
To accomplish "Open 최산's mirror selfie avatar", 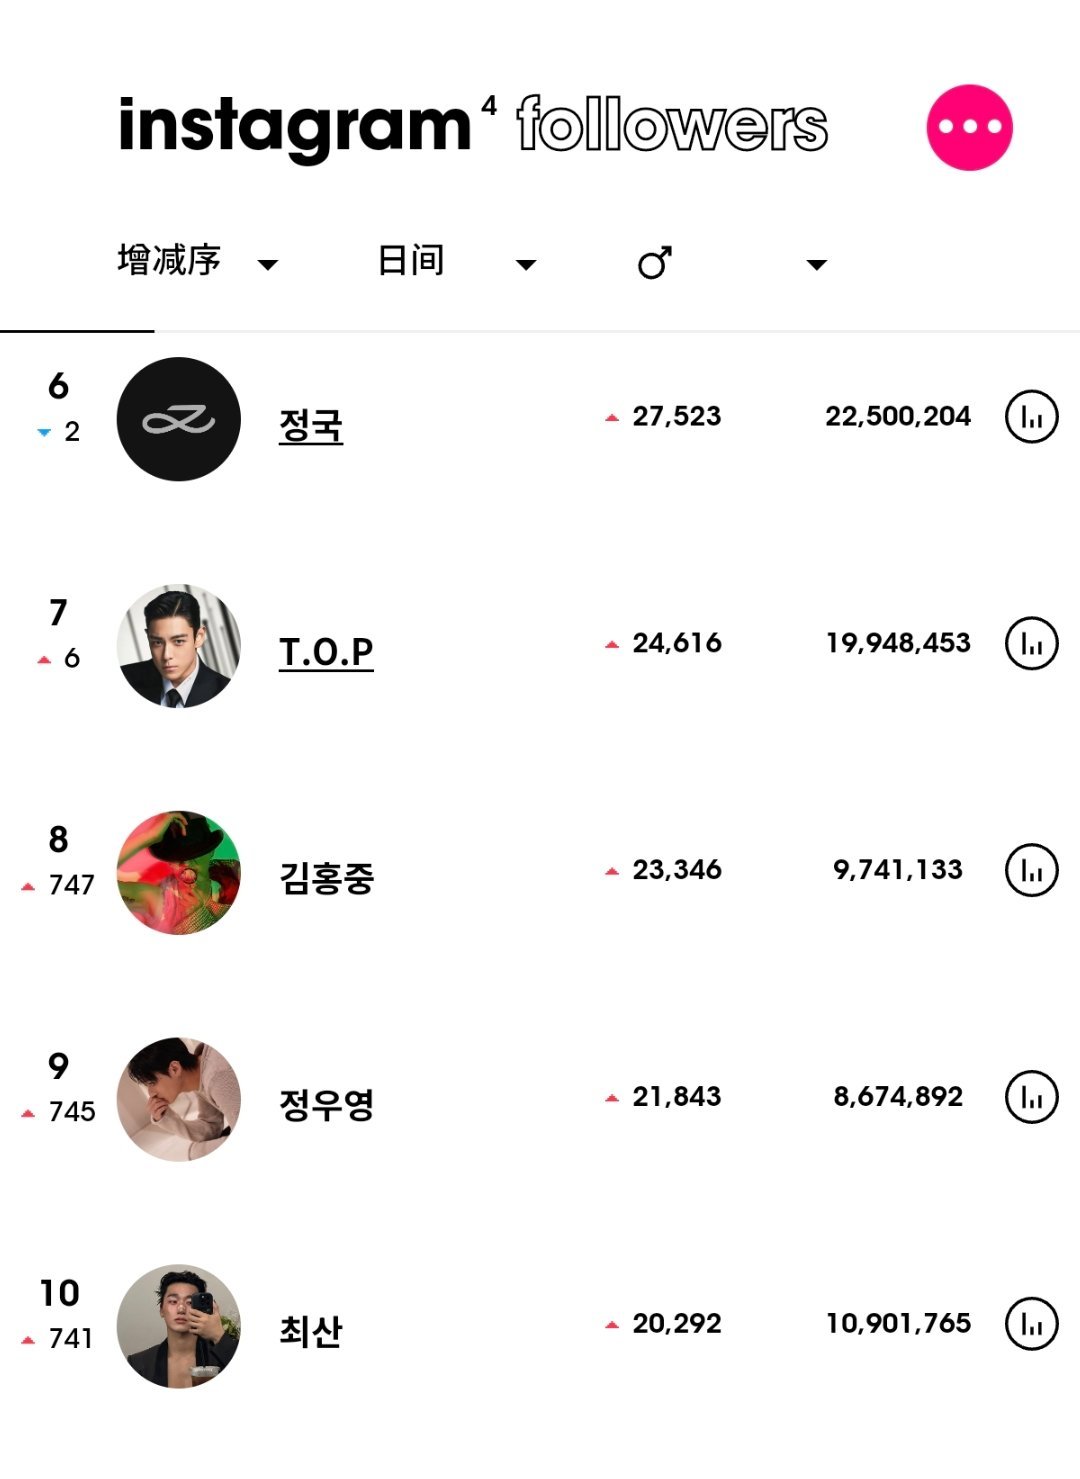I will (x=179, y=1326).
